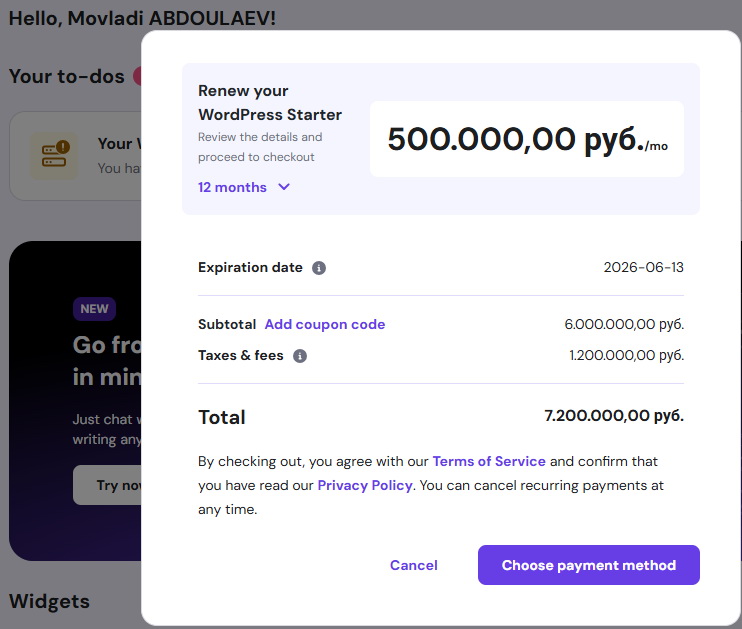Screen dimensions: 742x629
Task: Click the server warning icon in to-dos
Action: coord(54,155)
